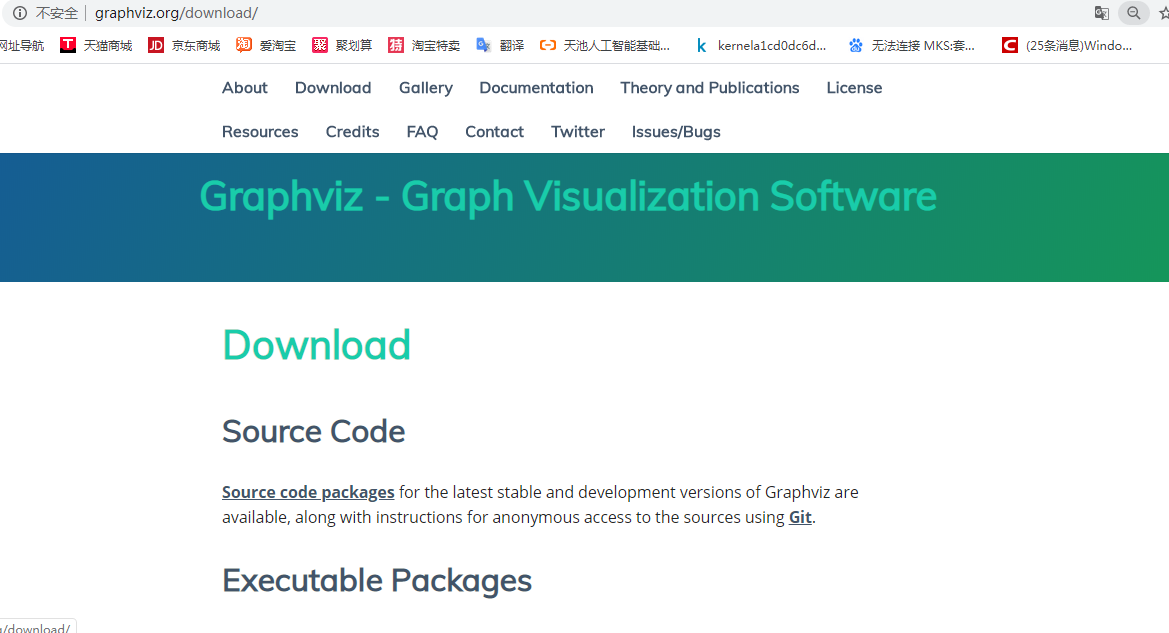
Task: Go to the FAQ section
Action: coord(422,131)
